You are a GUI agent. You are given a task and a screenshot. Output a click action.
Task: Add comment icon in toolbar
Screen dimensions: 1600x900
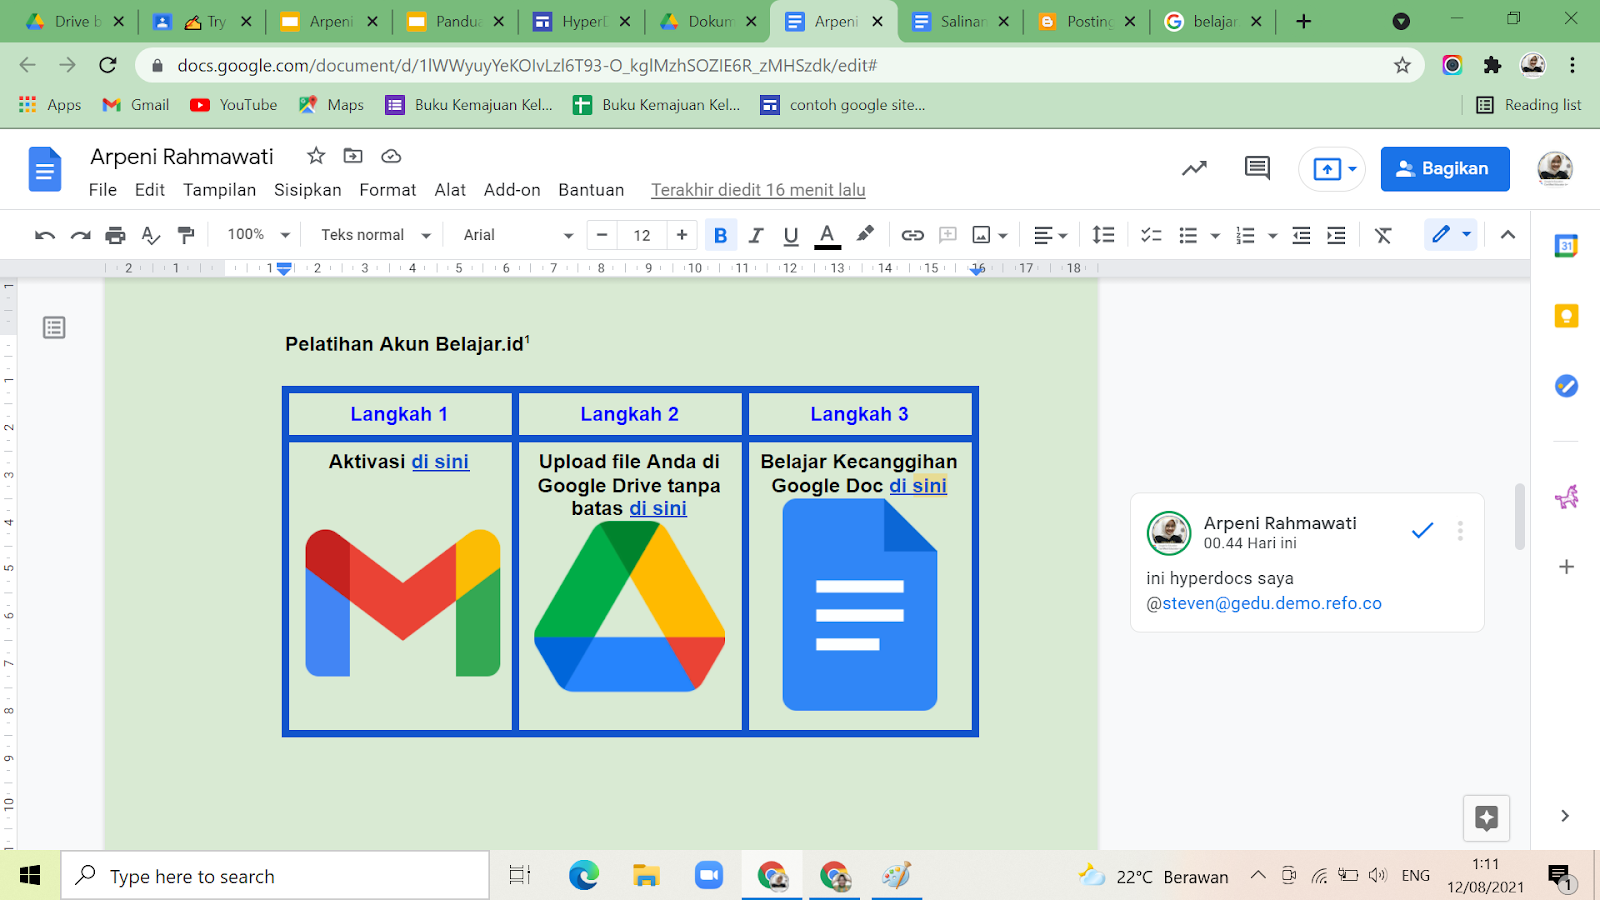pos(948,235)
